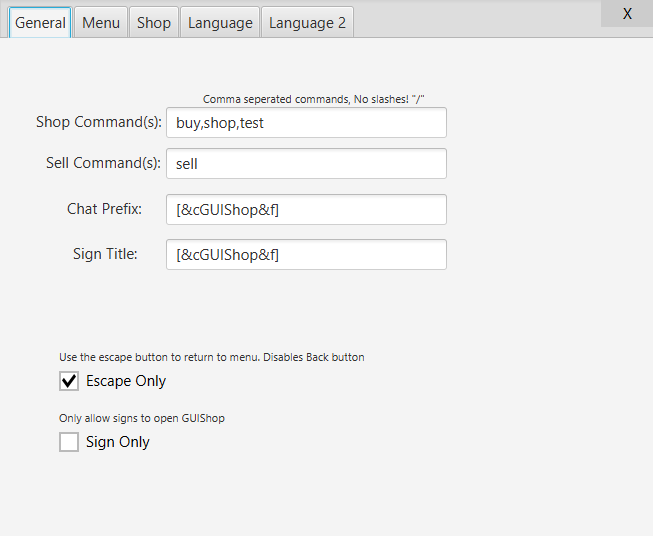This screenshot has height=536, width=653.
Task: Click into the Sell Command(s) text box
Action: [x=306, y=164]
